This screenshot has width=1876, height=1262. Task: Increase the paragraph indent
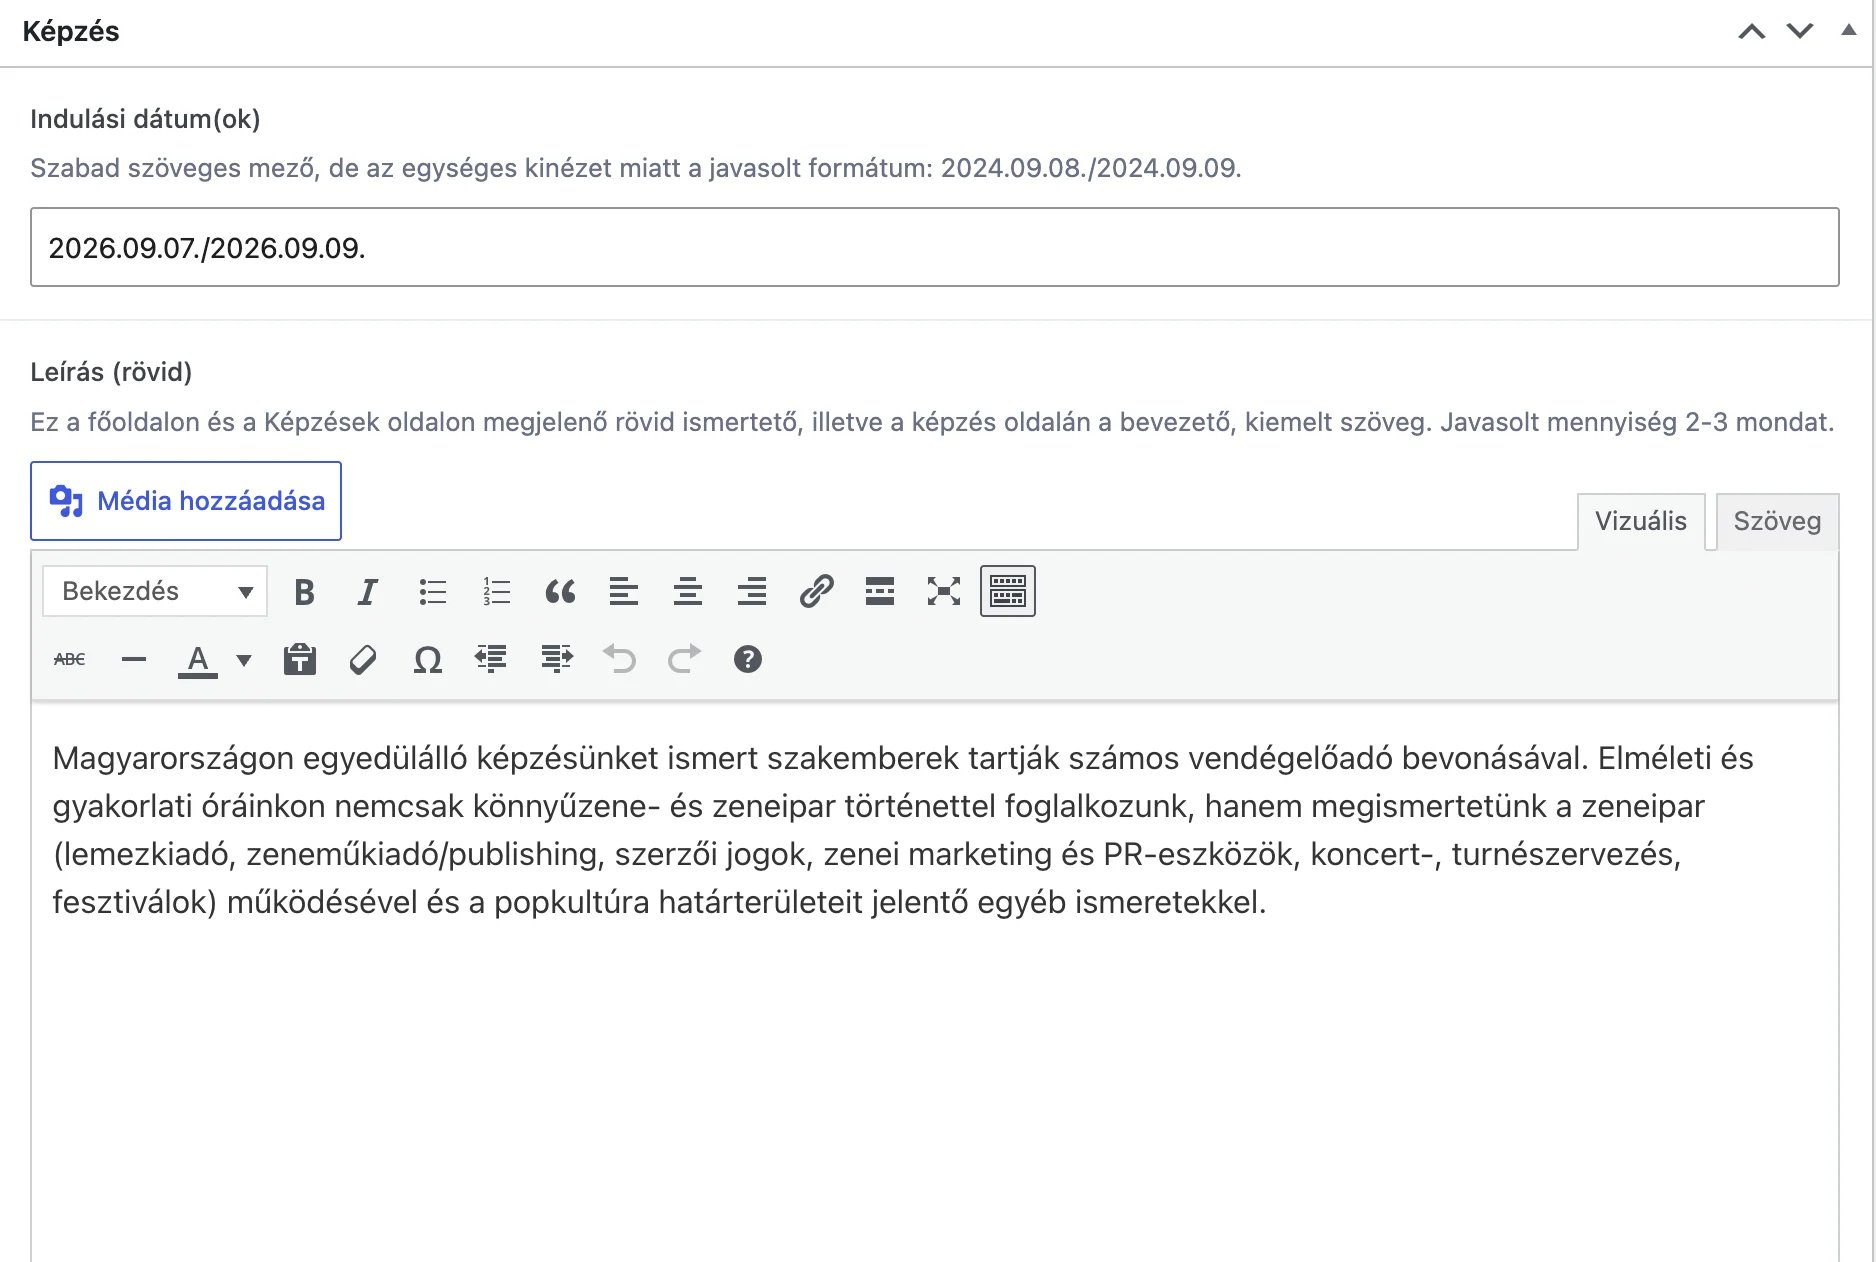point(556,659)
